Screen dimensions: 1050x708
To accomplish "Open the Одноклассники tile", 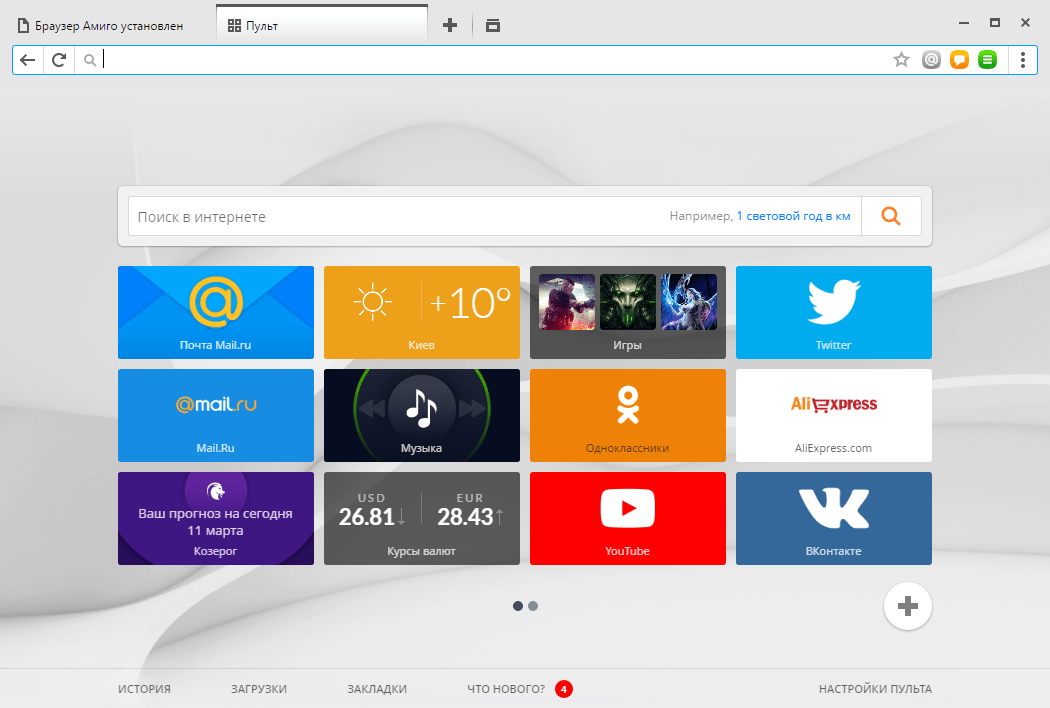I will point(627,415).
